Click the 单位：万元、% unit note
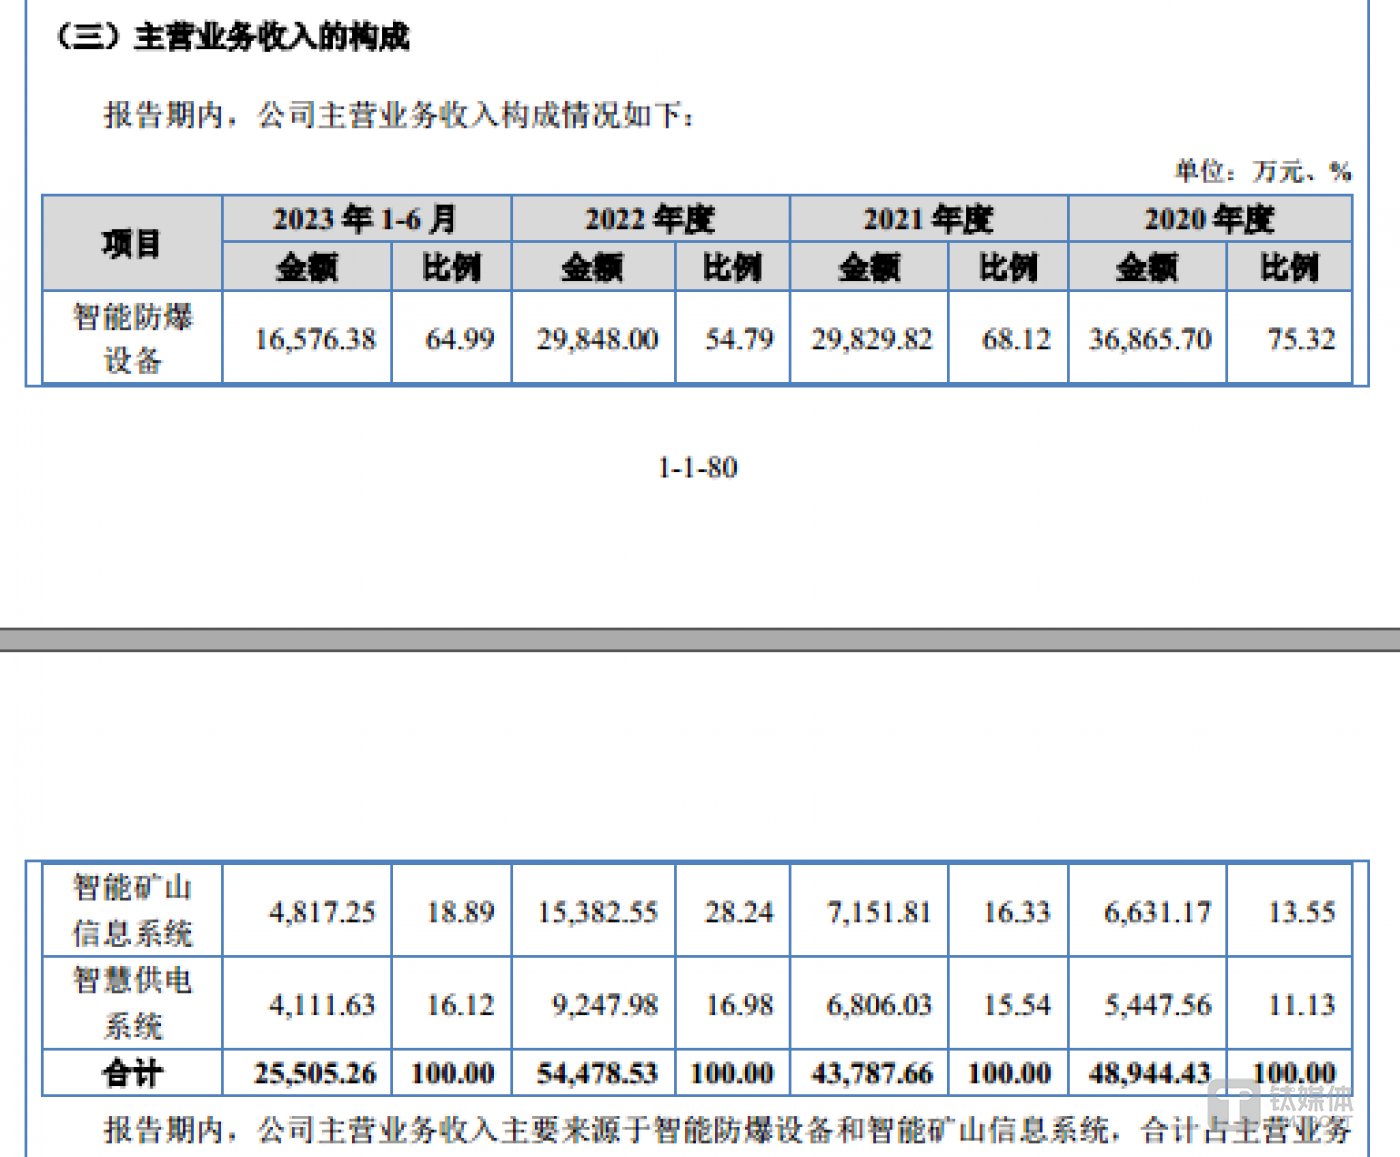Screen dimensions: 1400x1157 point(1262,171)
